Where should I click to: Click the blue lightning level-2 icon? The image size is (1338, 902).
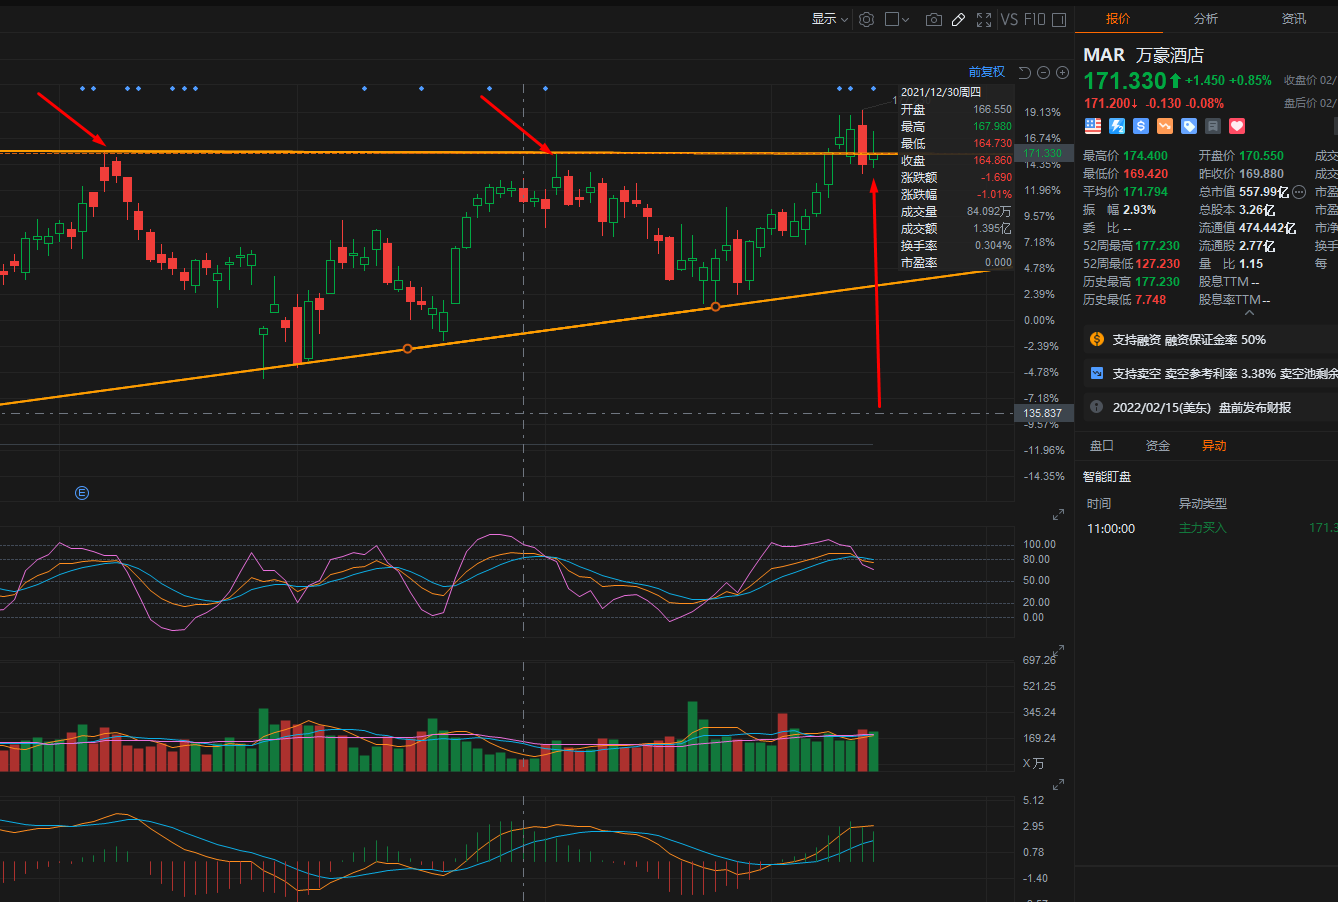coord(1117,126)
